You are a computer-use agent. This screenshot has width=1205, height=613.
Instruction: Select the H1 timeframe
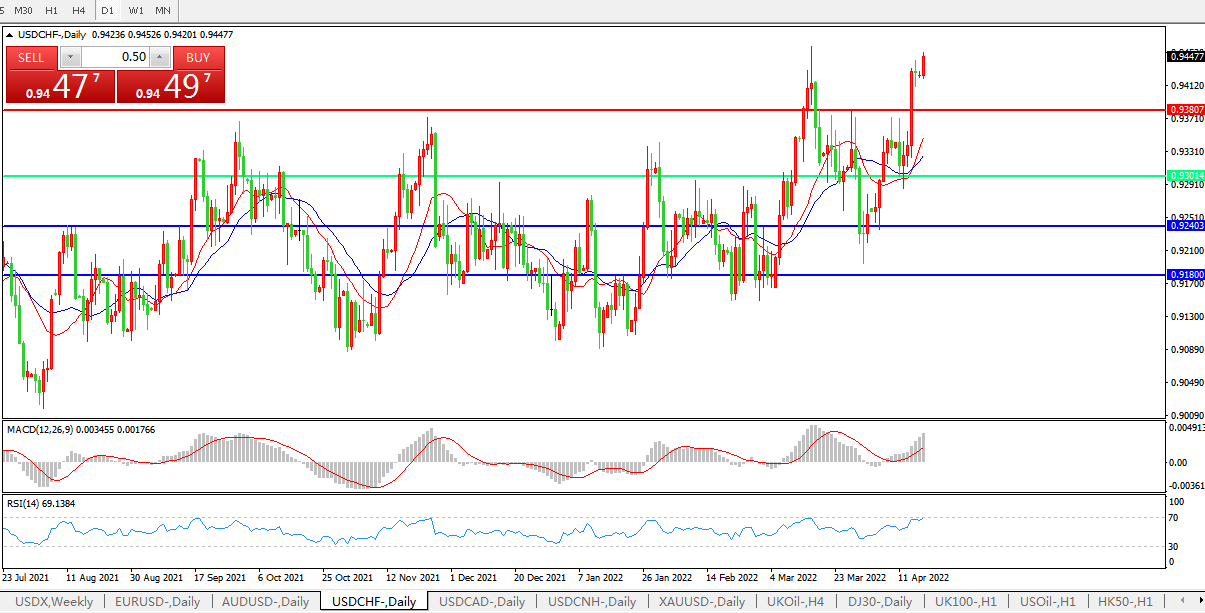tap(52, 10)
